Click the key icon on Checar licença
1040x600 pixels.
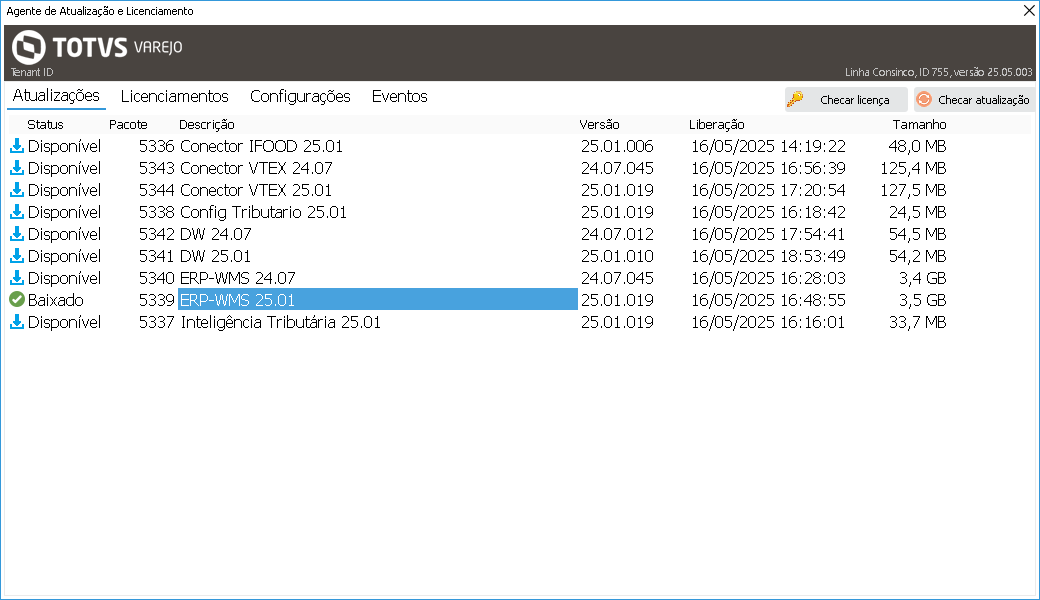pyautogui.click(x=795, y=99)
